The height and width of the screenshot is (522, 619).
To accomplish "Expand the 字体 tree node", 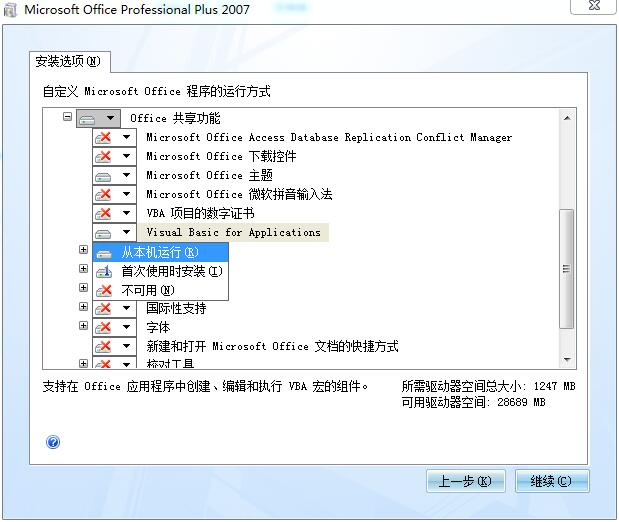I will [x=83, y=325].
